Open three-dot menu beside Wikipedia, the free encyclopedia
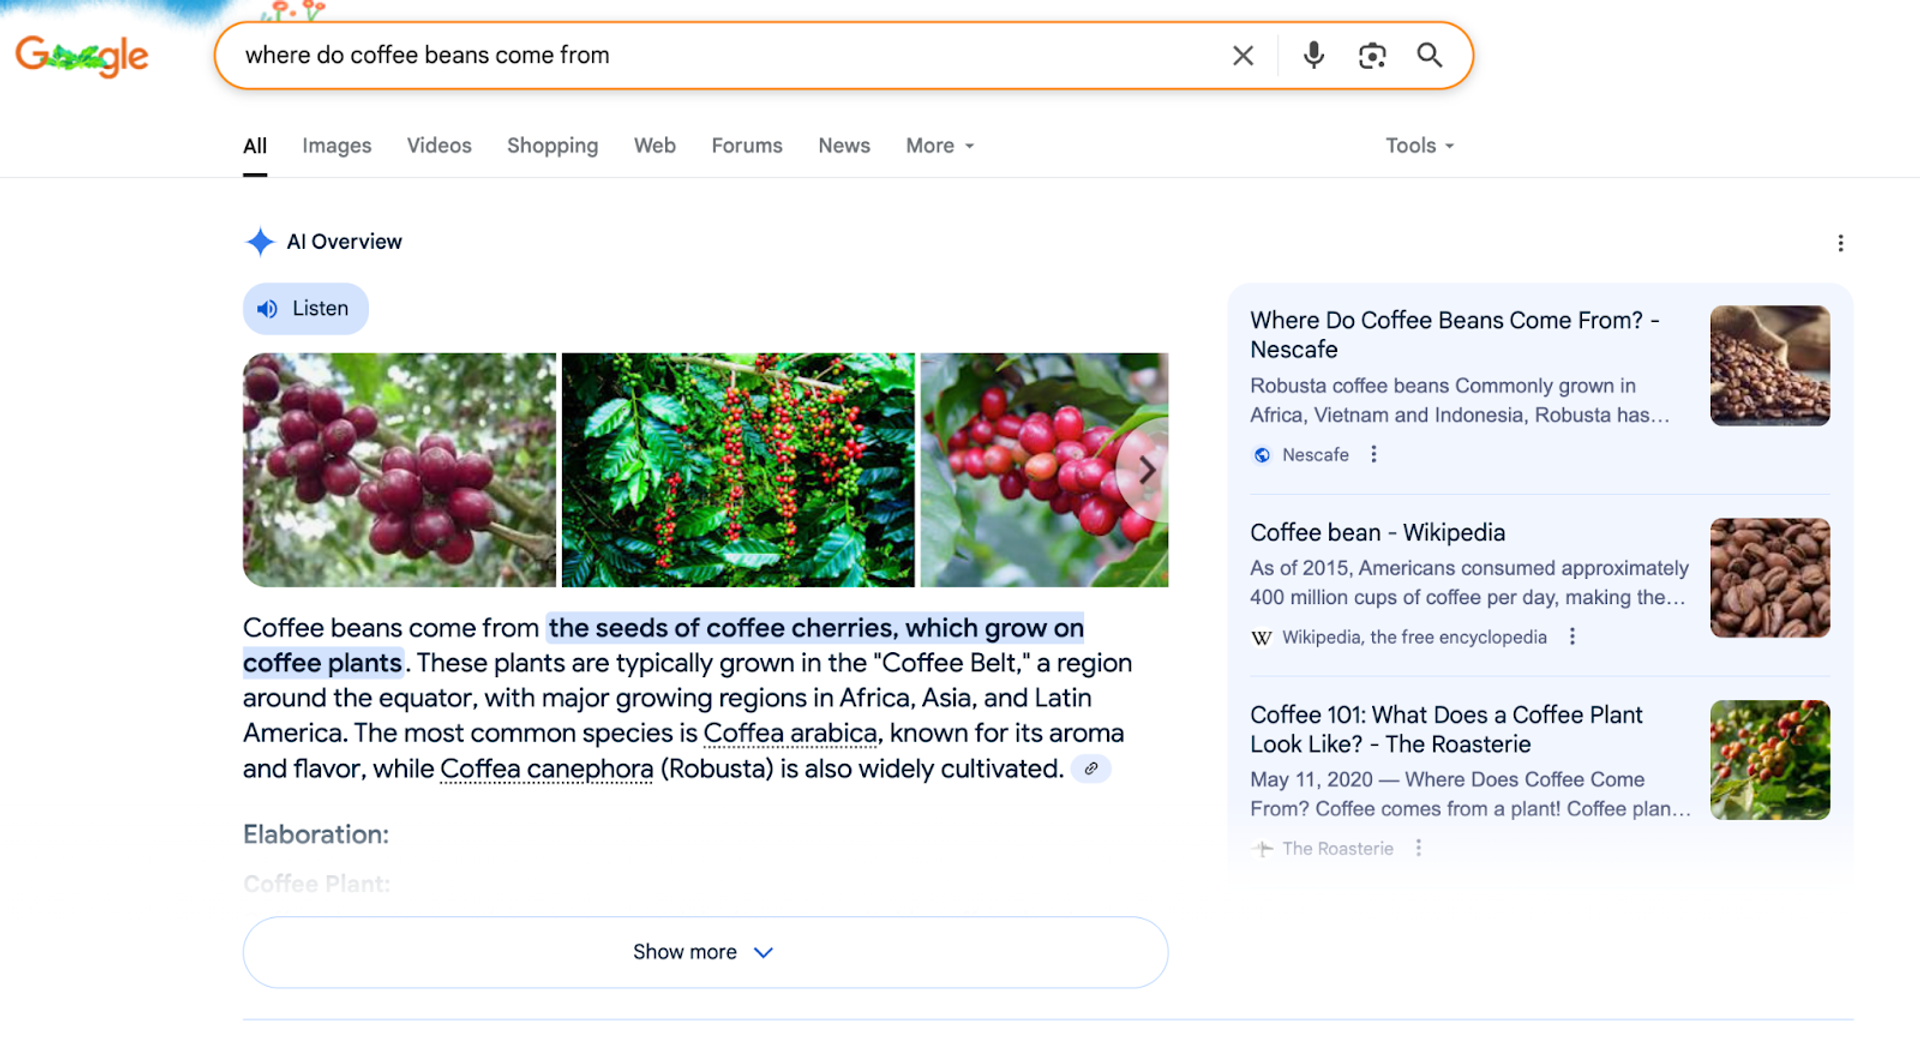 click(x=1572, y=637)
